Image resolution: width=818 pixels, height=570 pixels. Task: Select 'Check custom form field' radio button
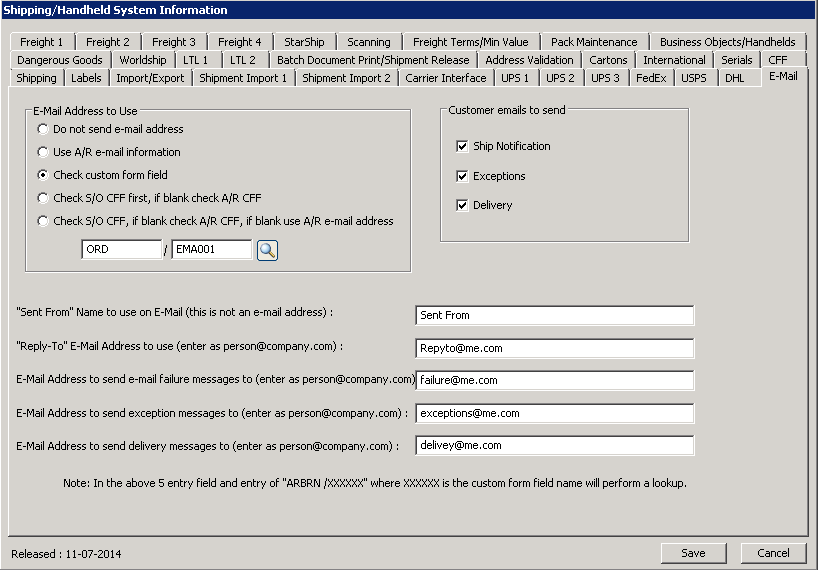42,175
